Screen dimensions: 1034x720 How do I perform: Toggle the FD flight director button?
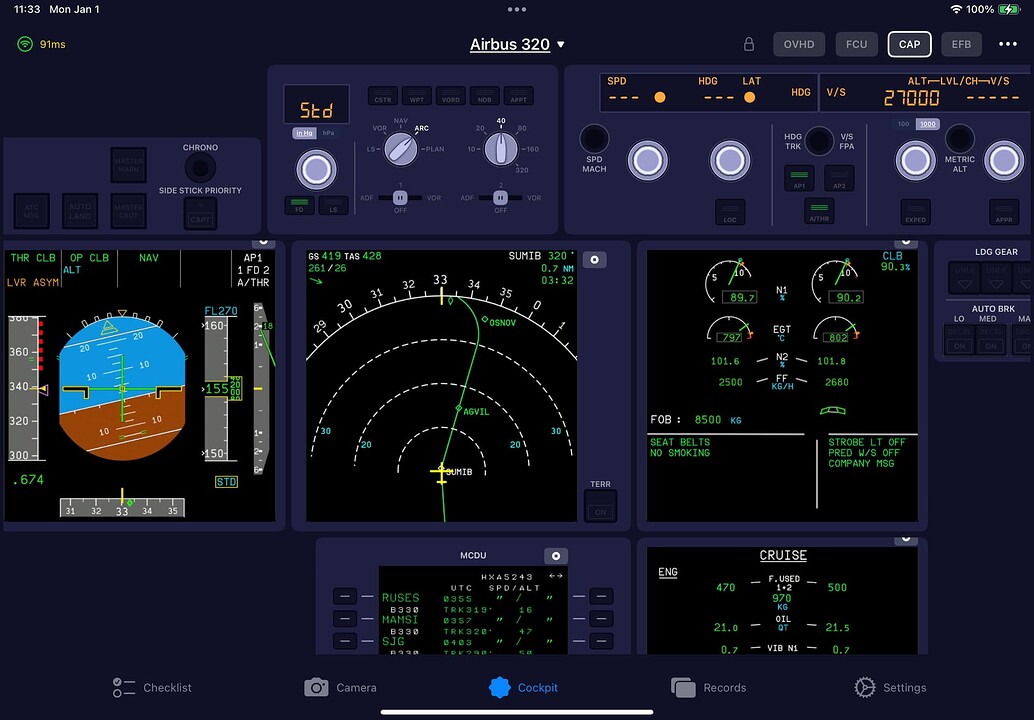(299, 206)
